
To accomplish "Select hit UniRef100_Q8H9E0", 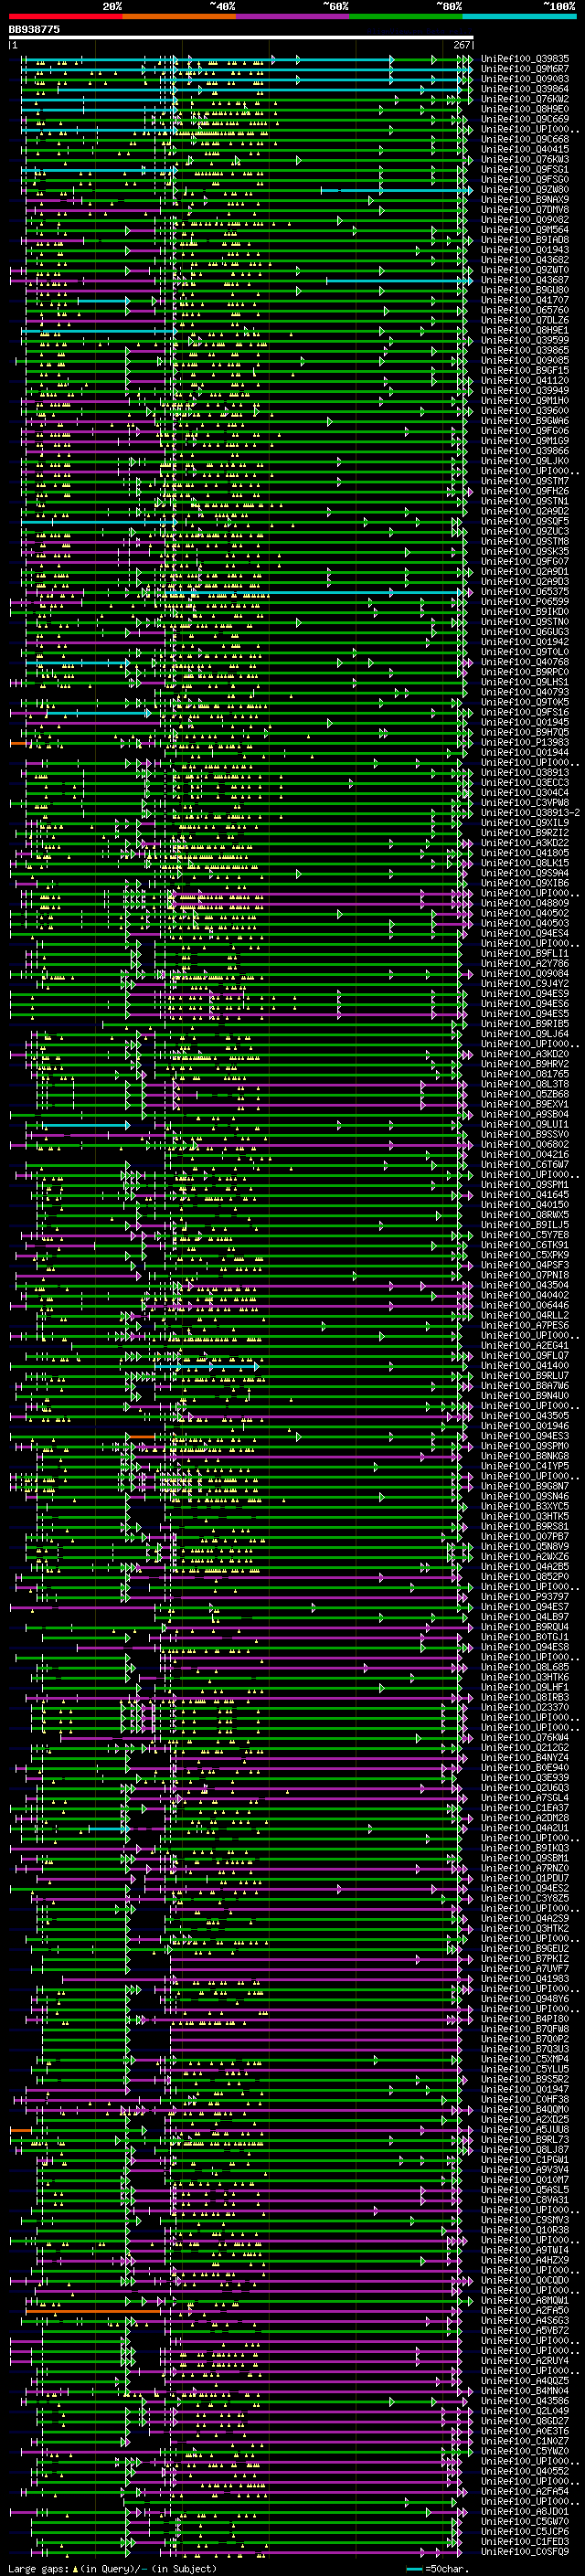I will 525,109.
